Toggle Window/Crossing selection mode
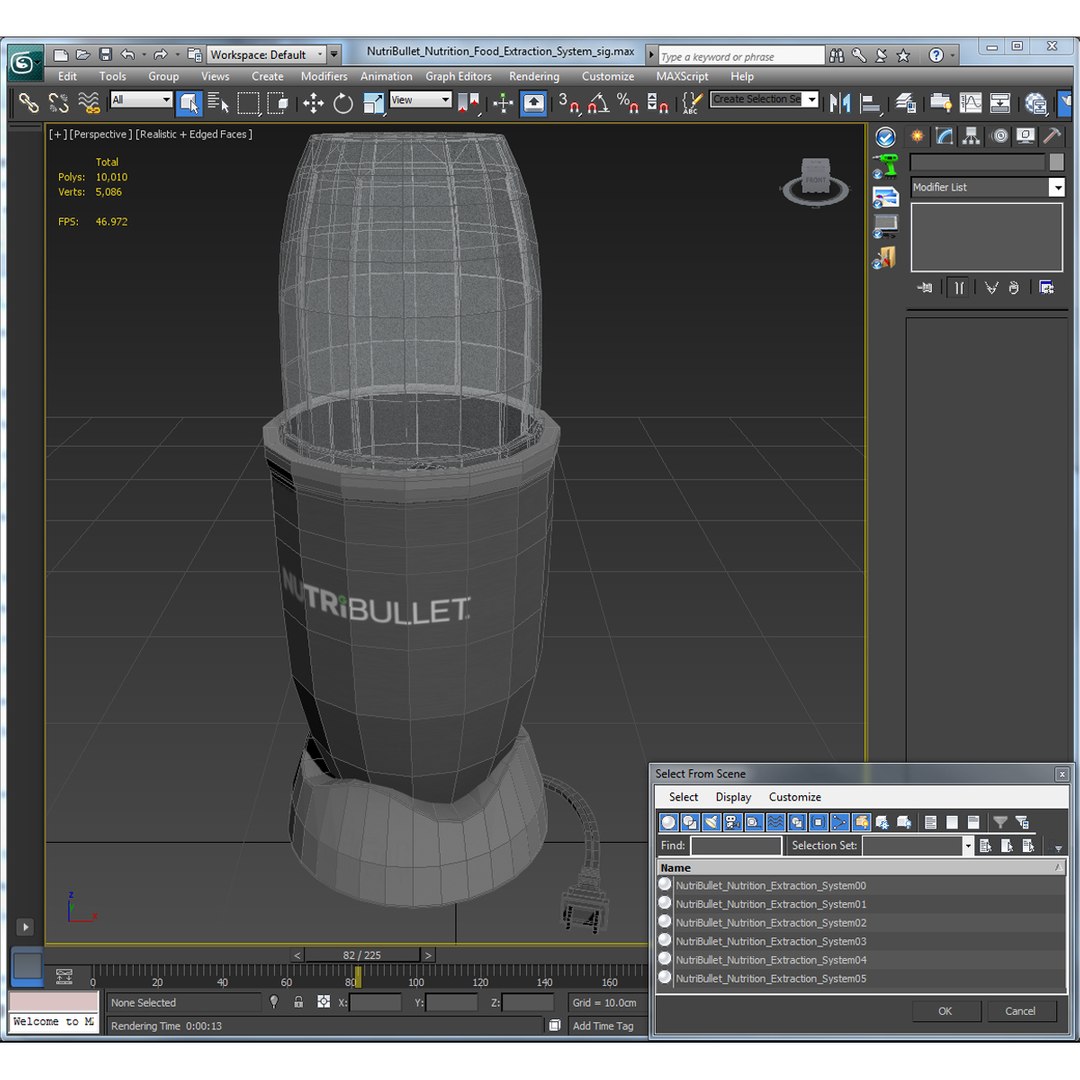 click(278, 103)
